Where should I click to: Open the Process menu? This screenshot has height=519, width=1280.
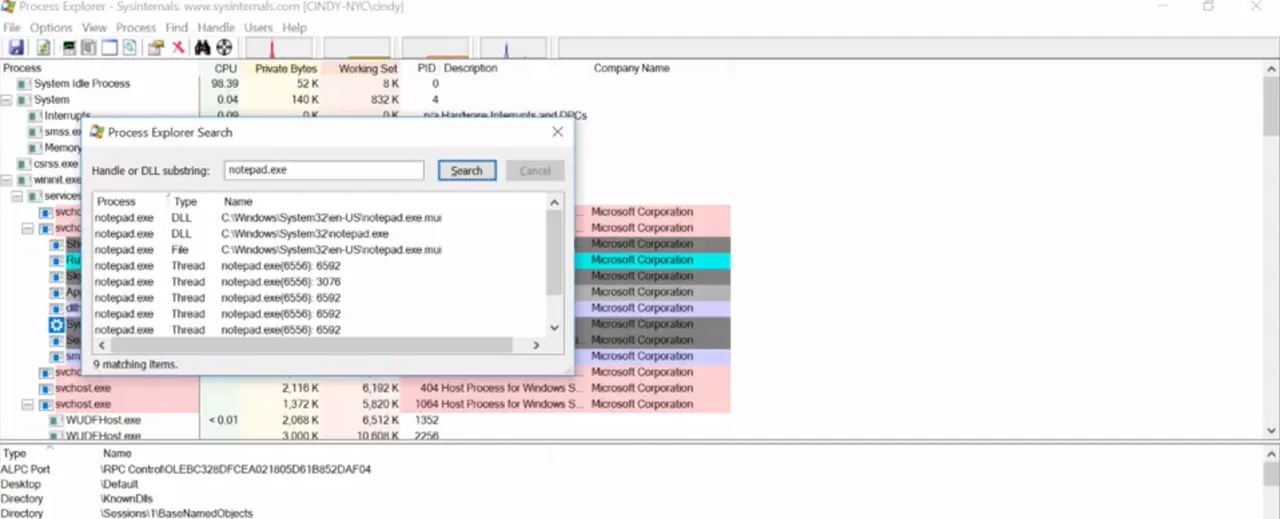click(136, 28)
